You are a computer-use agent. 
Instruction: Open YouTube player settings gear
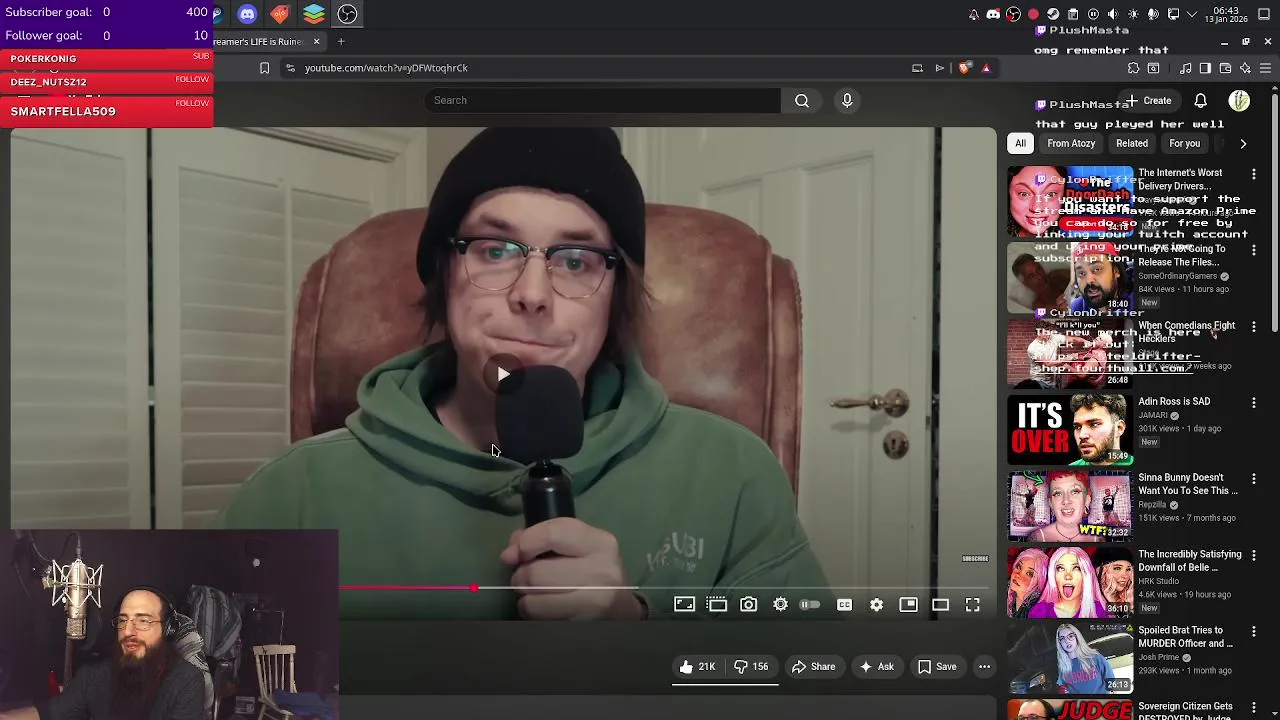coord(876,604)
